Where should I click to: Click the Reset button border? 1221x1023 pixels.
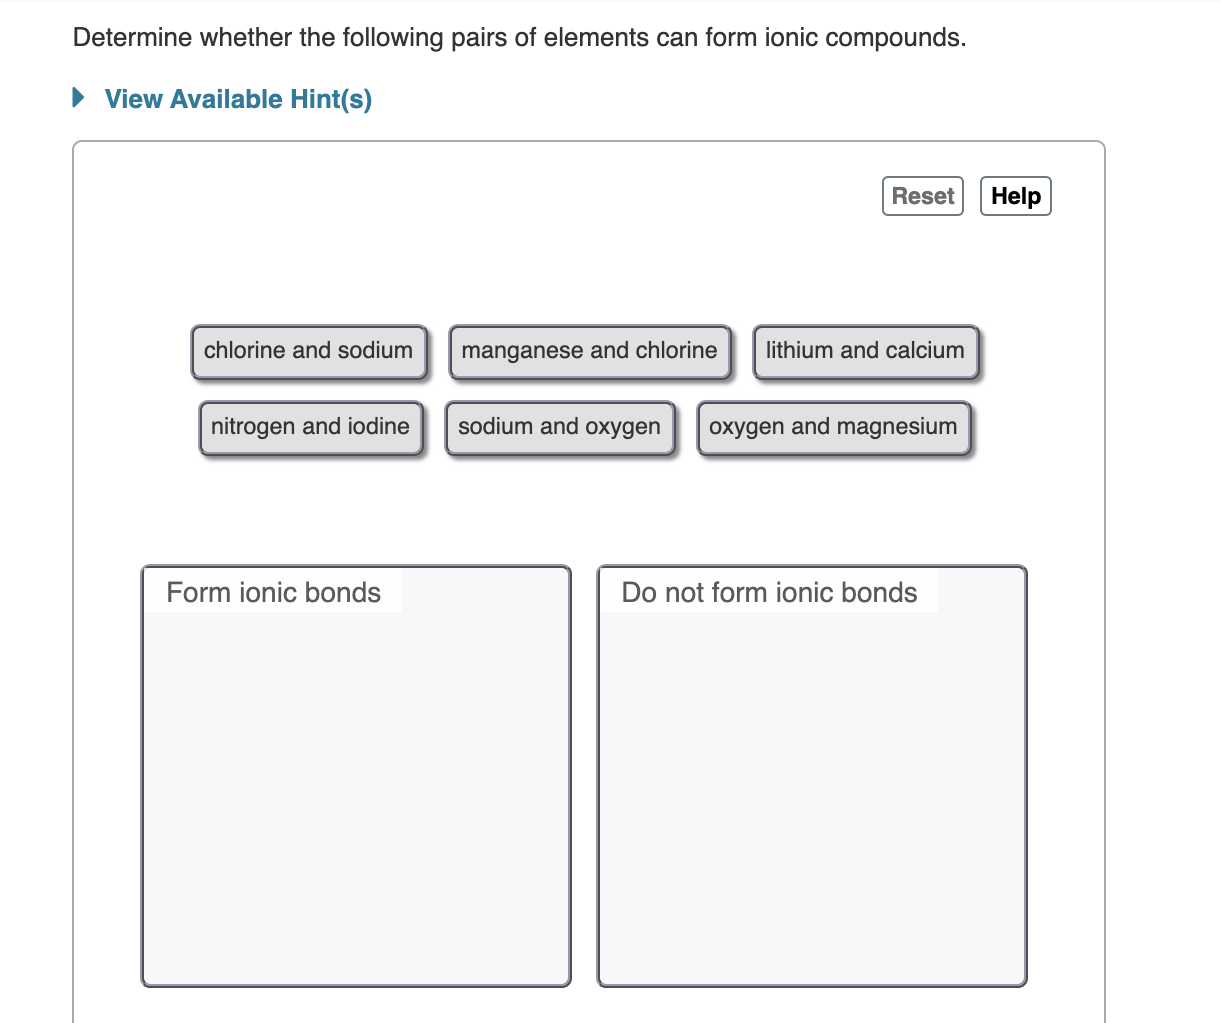(x=884, y=196)
